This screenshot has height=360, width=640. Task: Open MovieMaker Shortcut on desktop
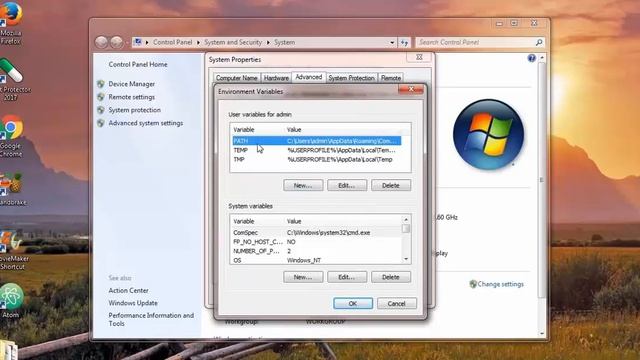[11, 242]
